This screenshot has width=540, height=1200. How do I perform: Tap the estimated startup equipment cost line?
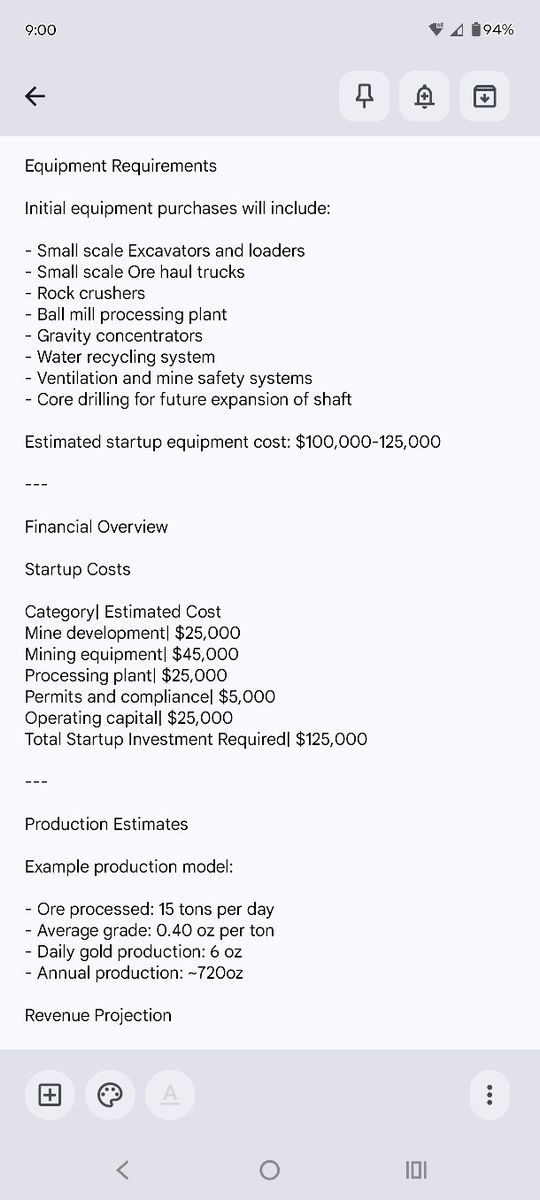[x=232, y=442]
